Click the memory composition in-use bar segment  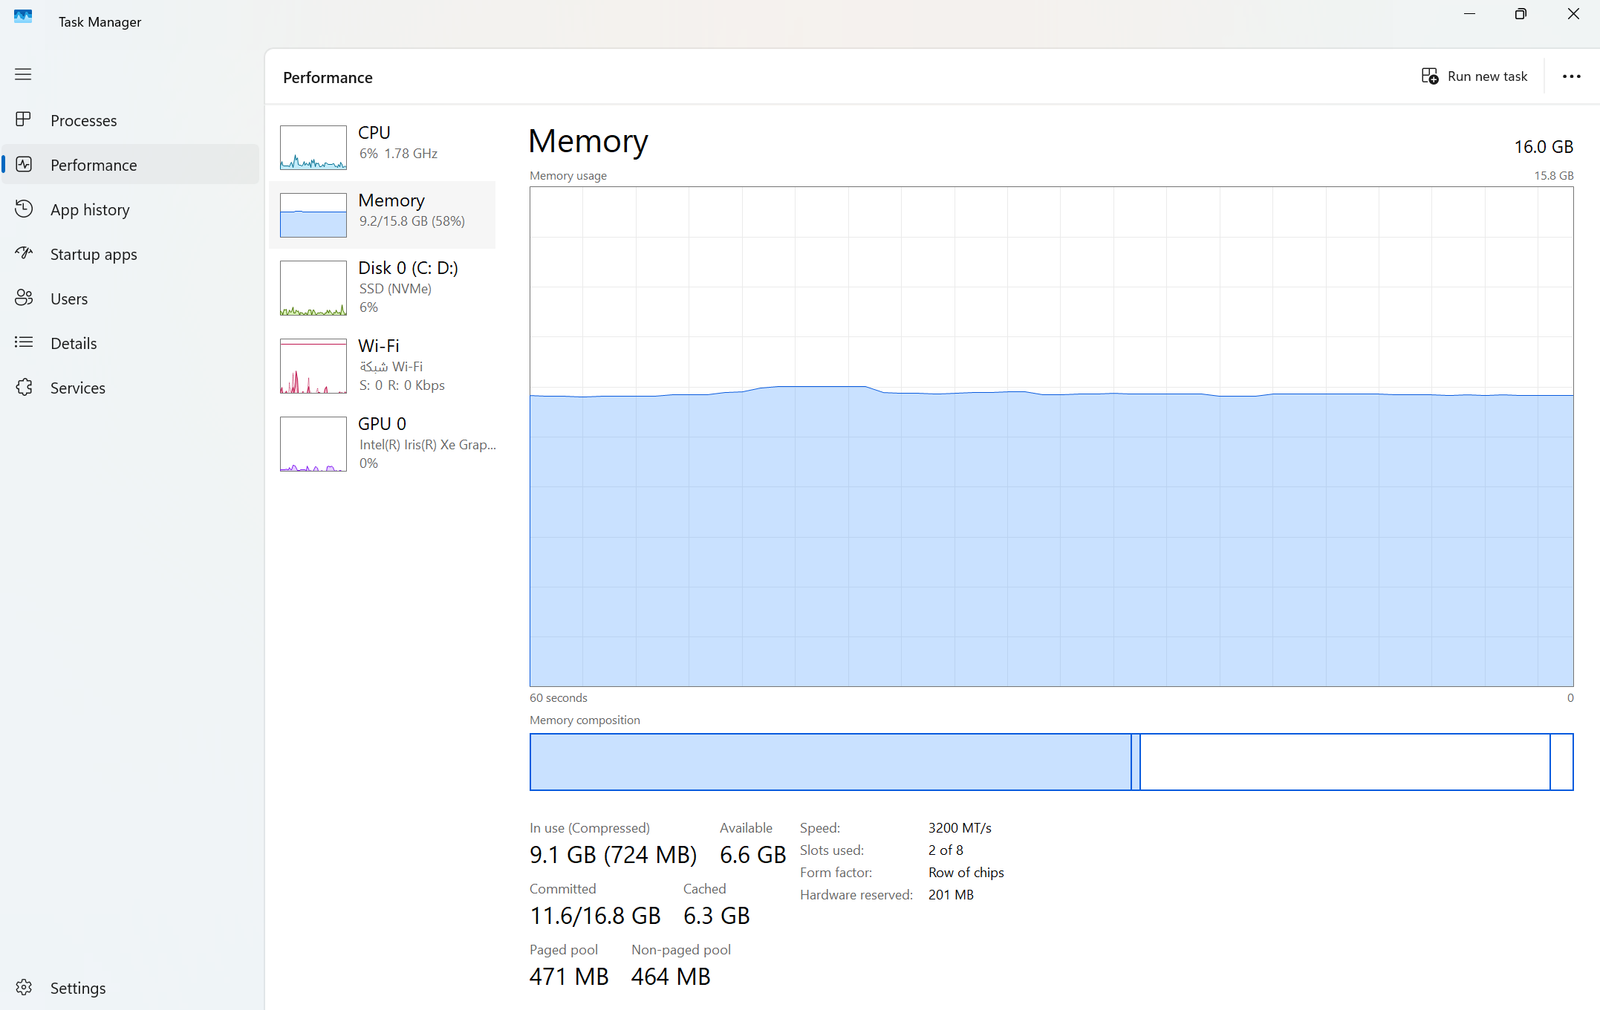pos(830,762)
